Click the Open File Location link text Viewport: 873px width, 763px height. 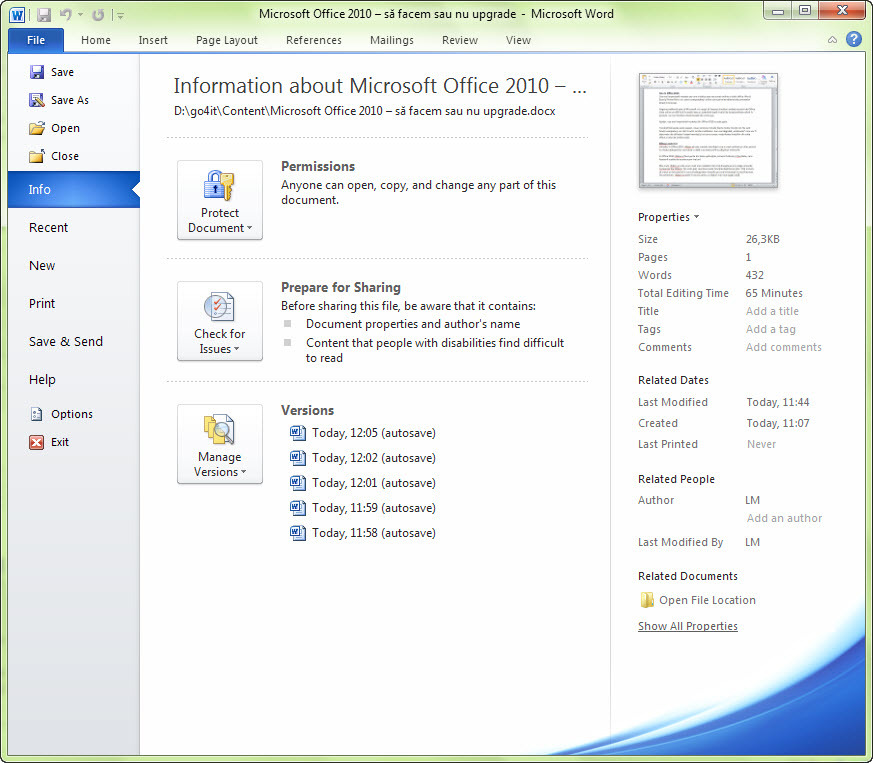[708, 600]
